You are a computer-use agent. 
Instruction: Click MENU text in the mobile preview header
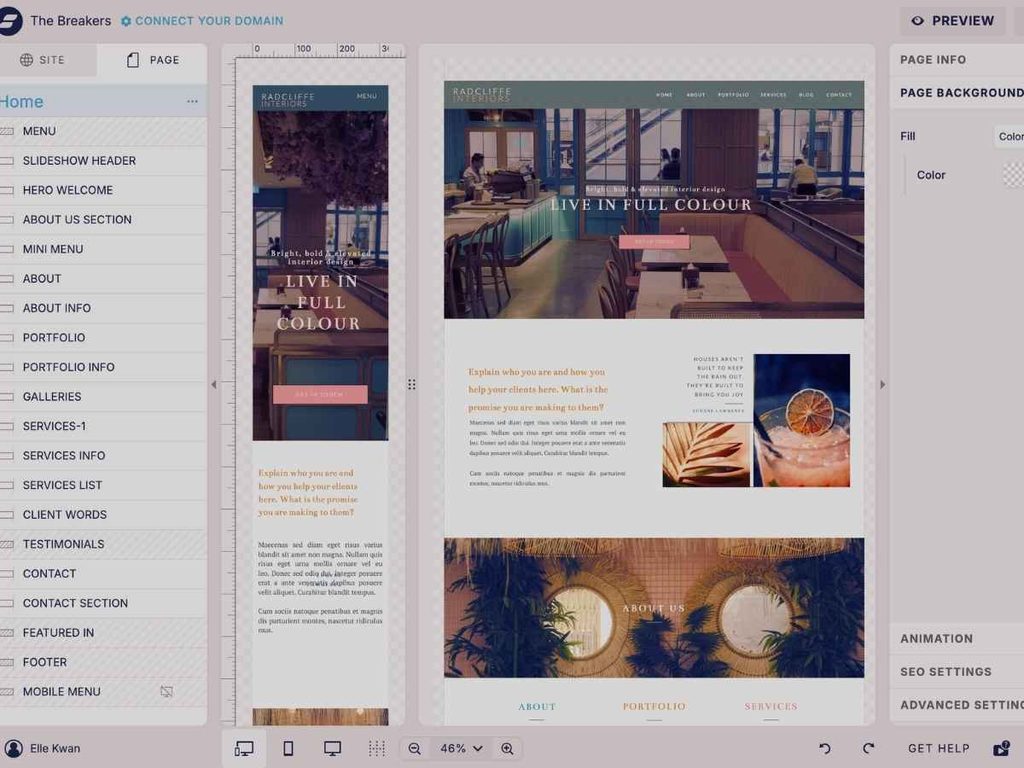366,96
